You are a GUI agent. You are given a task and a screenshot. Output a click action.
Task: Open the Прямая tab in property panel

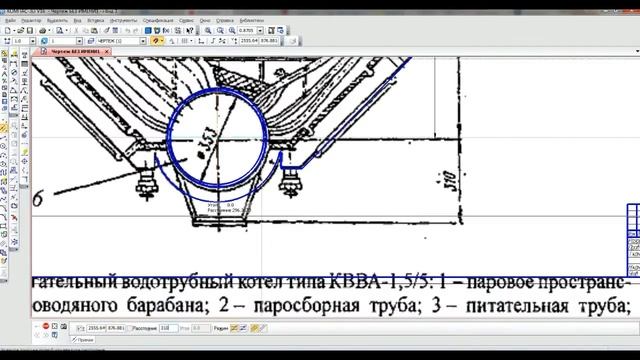(x=83, y=340)
